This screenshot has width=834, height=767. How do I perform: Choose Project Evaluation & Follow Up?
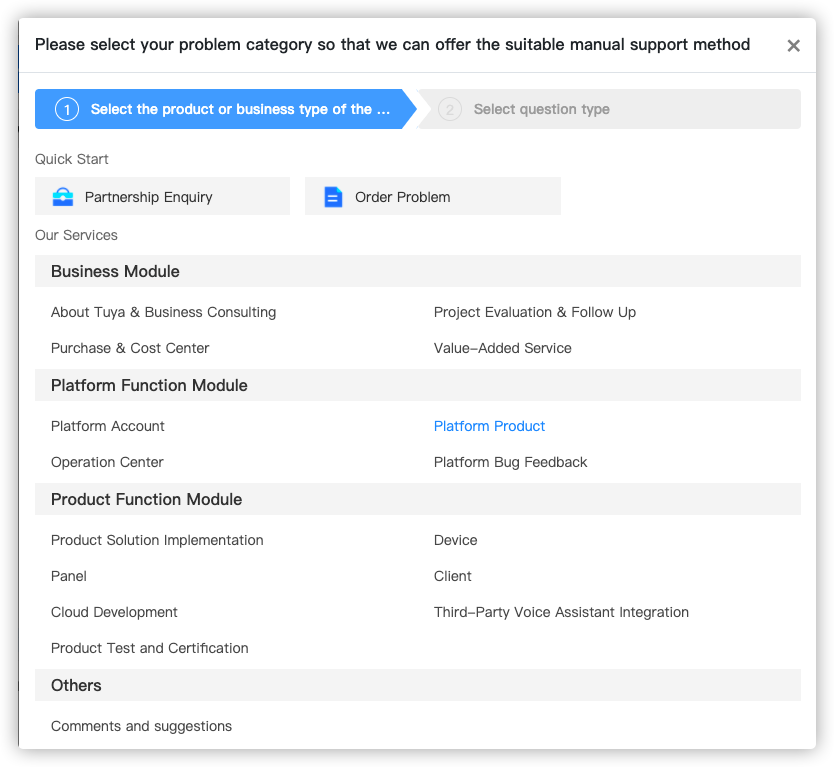tap(535, 312)
